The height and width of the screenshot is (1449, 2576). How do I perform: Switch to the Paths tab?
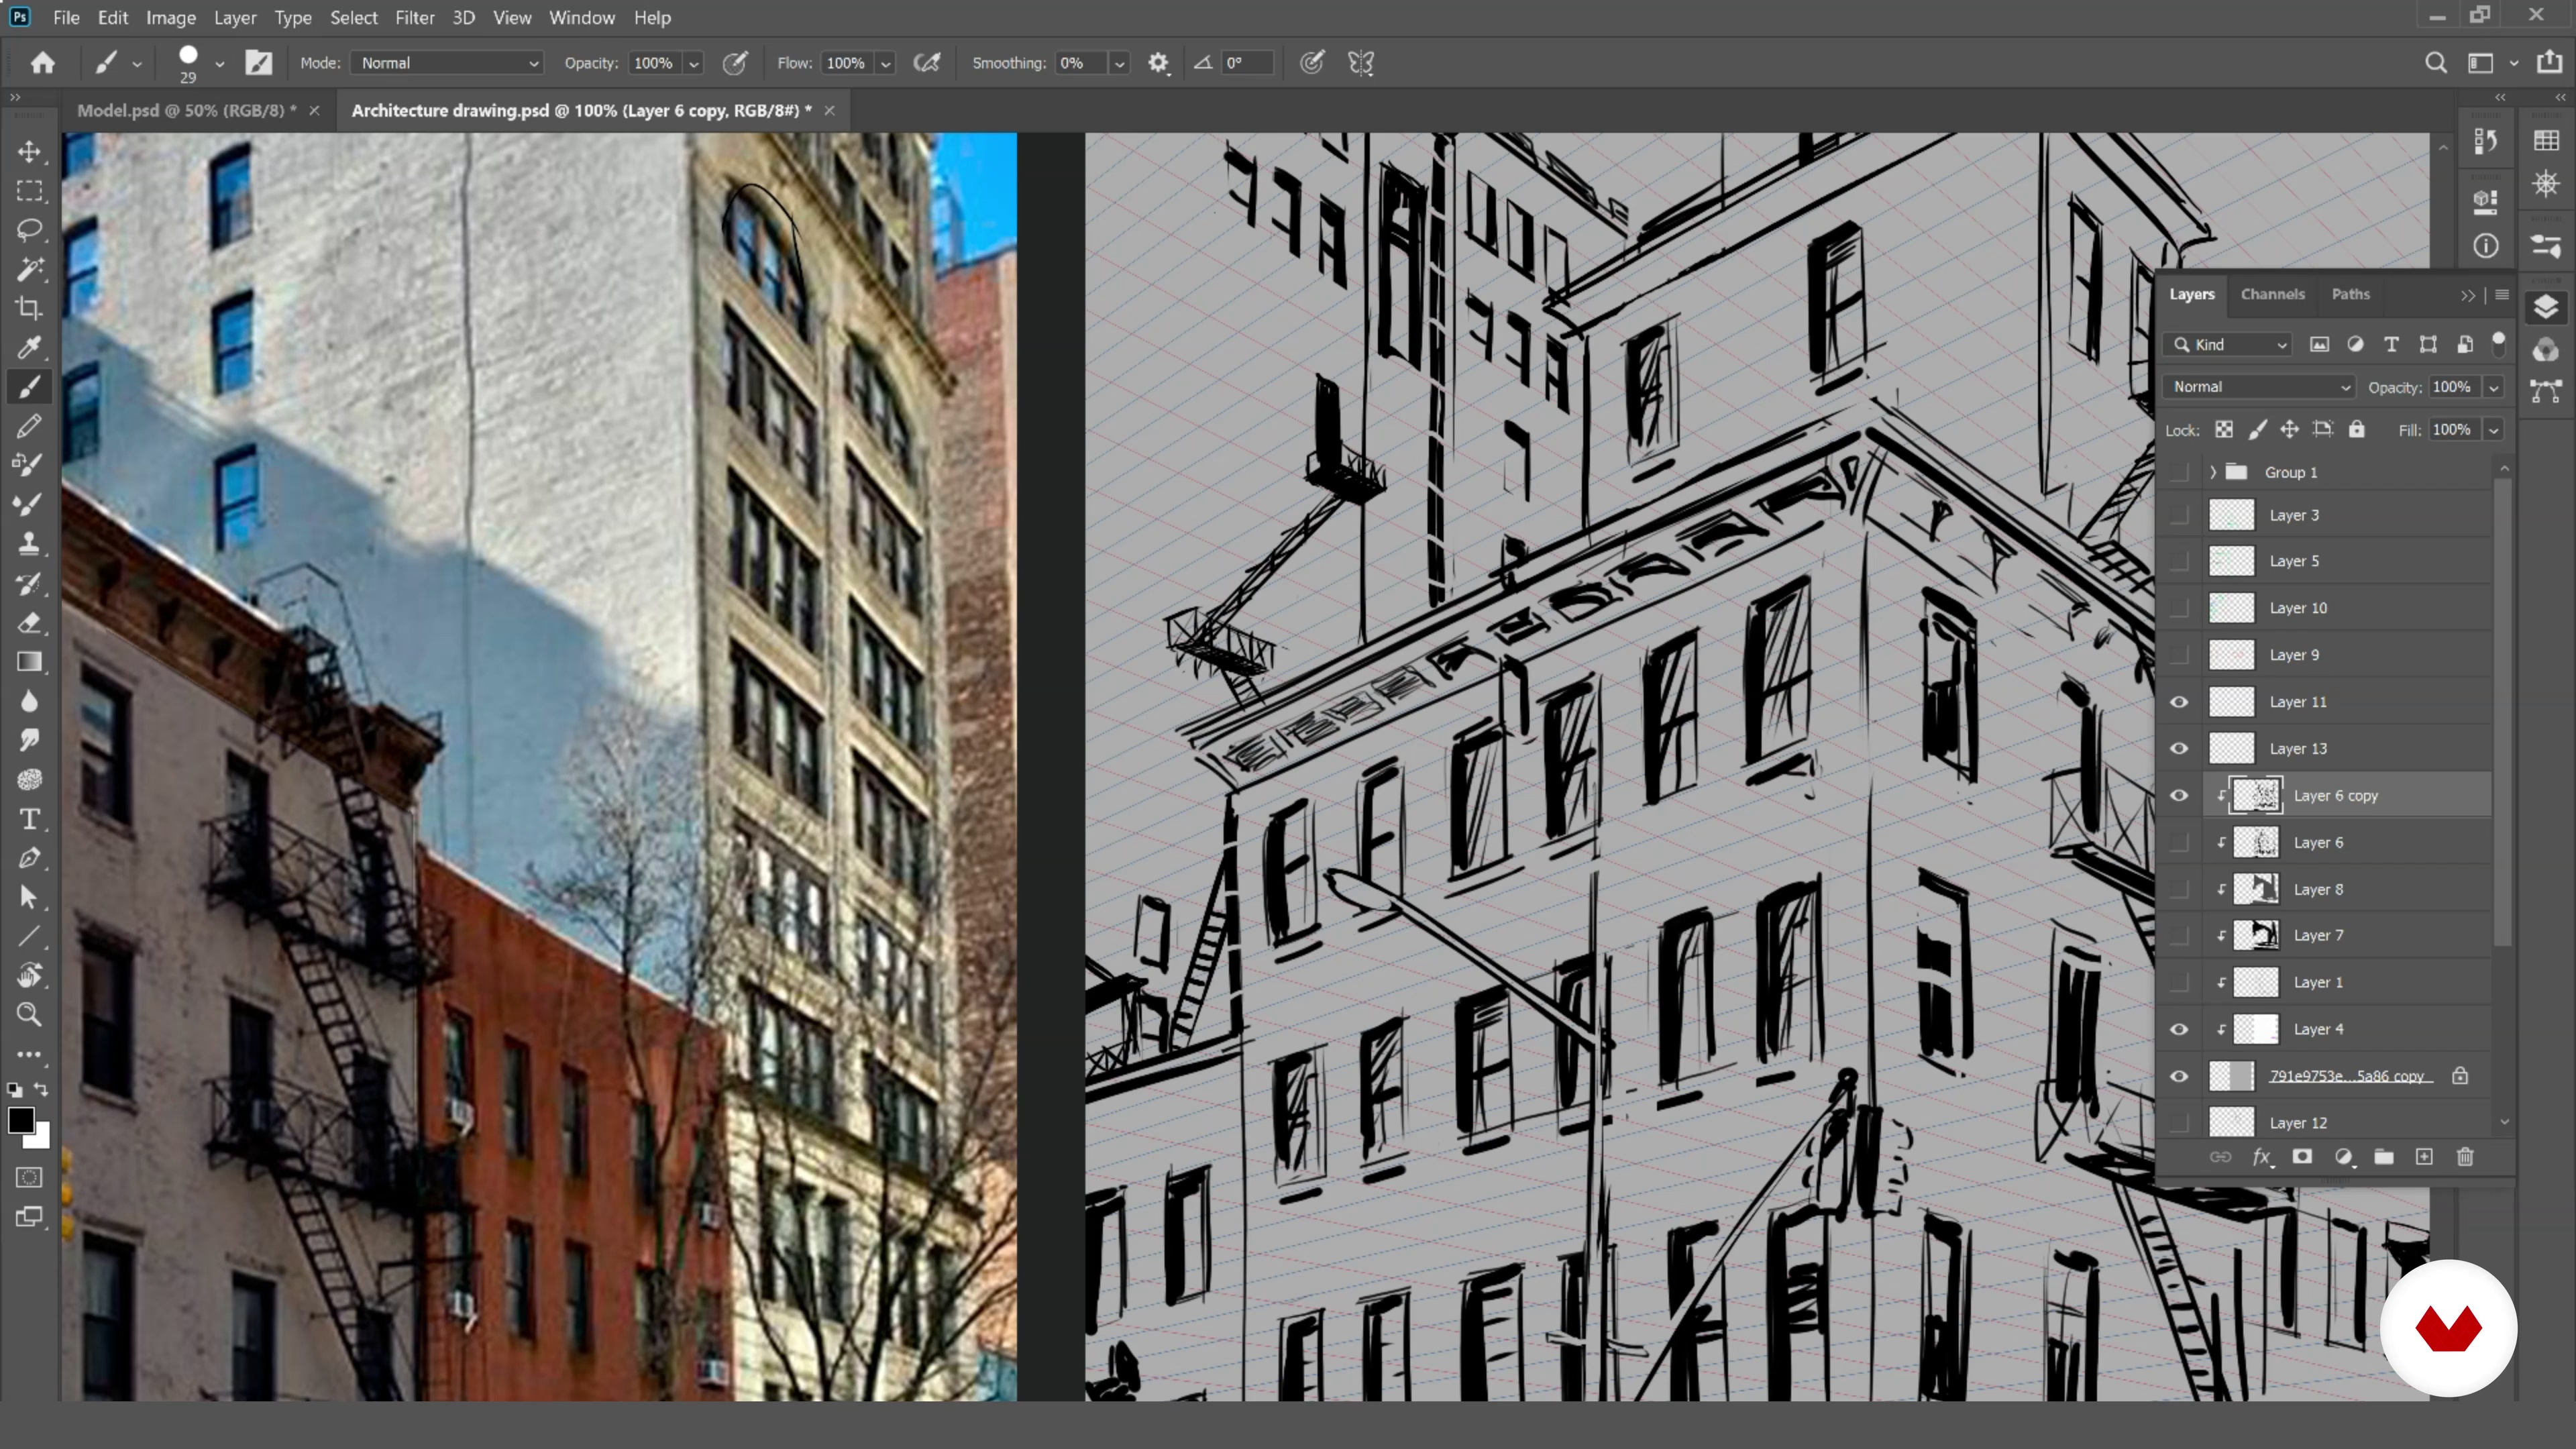pos(2350,294)
